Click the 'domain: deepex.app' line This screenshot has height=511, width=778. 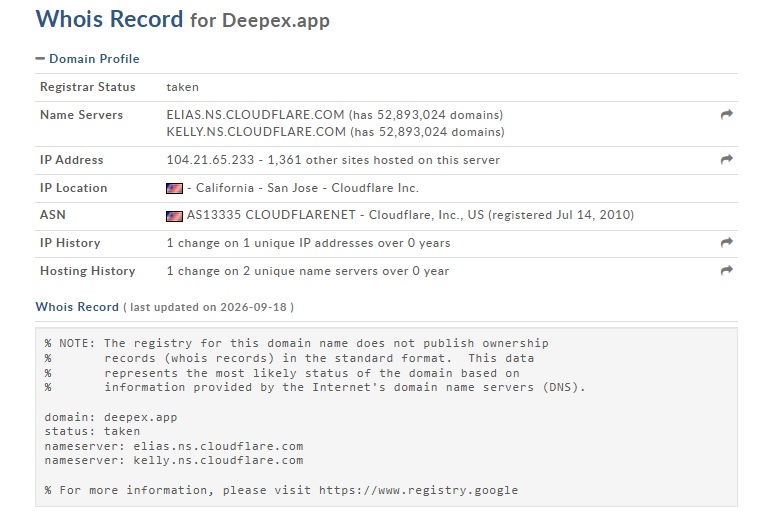coord(111,417)
